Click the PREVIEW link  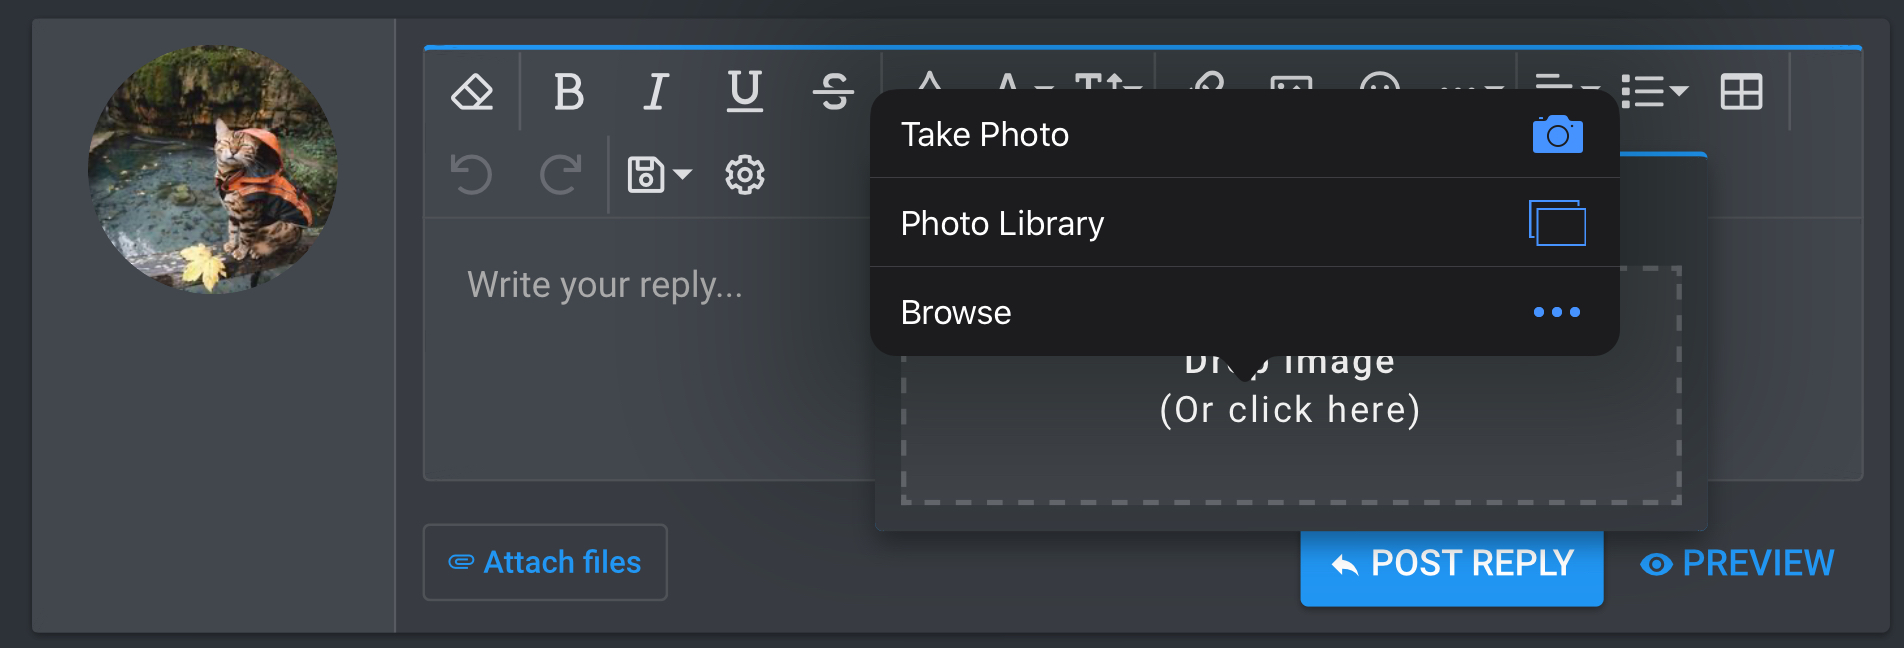point(1738,563)
